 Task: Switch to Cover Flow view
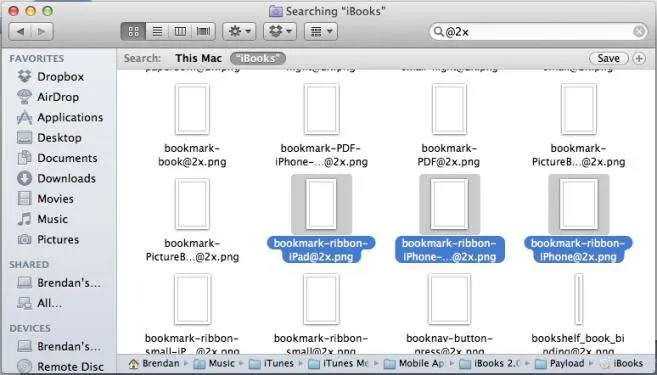(x=203, y=31)
